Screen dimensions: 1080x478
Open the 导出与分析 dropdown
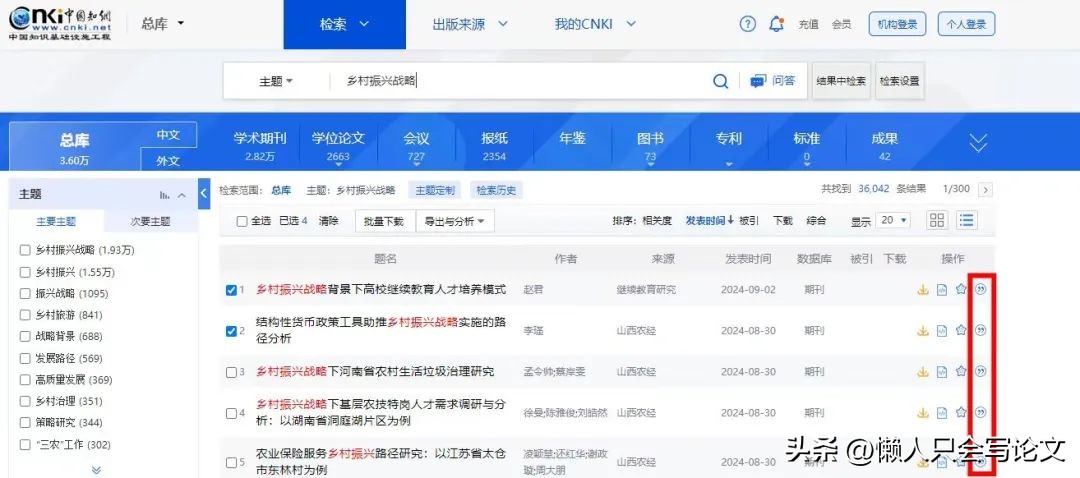(x=455, y=221)
